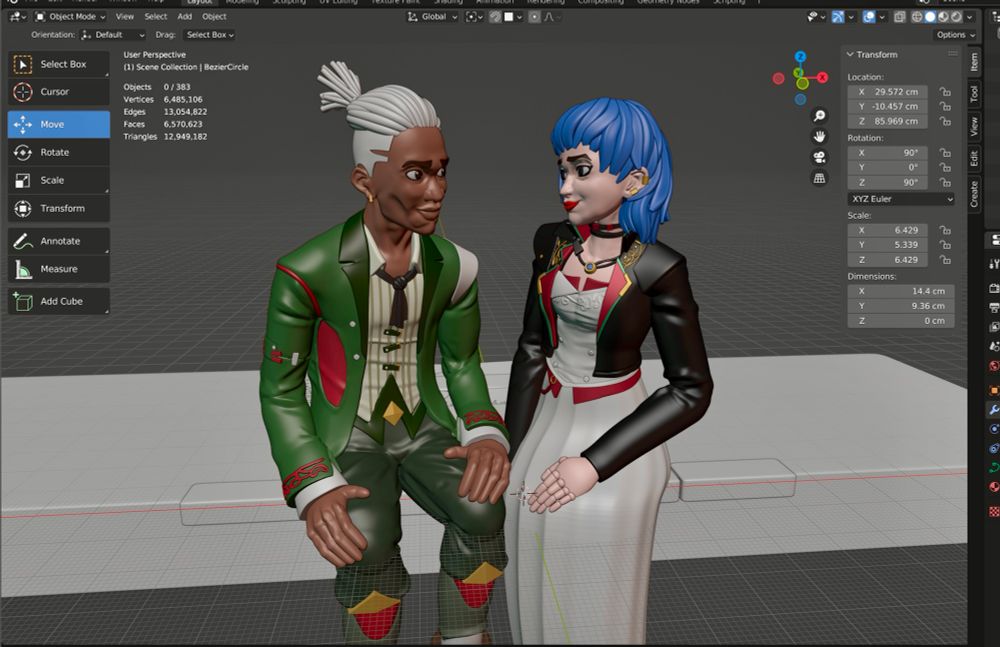Open the Object menu
This screenshot has width=1000, height=647.
(214, 17)
